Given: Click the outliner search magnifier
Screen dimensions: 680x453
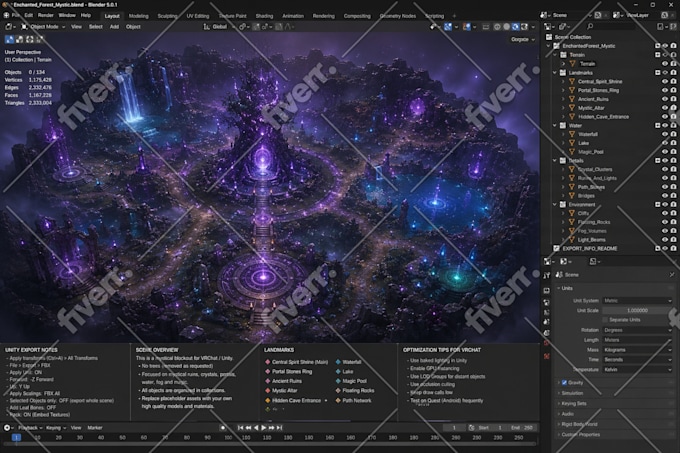Looking at the screenshot, I should tap(590, 27).
